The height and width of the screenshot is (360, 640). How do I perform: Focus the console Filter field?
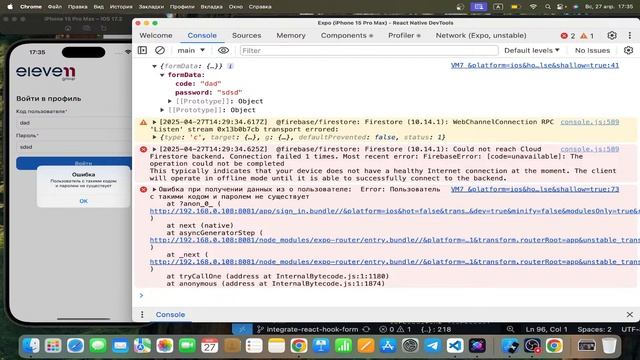(x=369, y=50)
